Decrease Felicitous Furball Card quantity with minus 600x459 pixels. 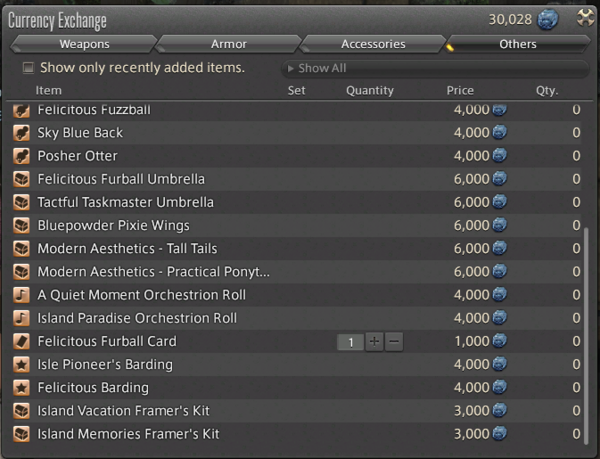point(394,342)
